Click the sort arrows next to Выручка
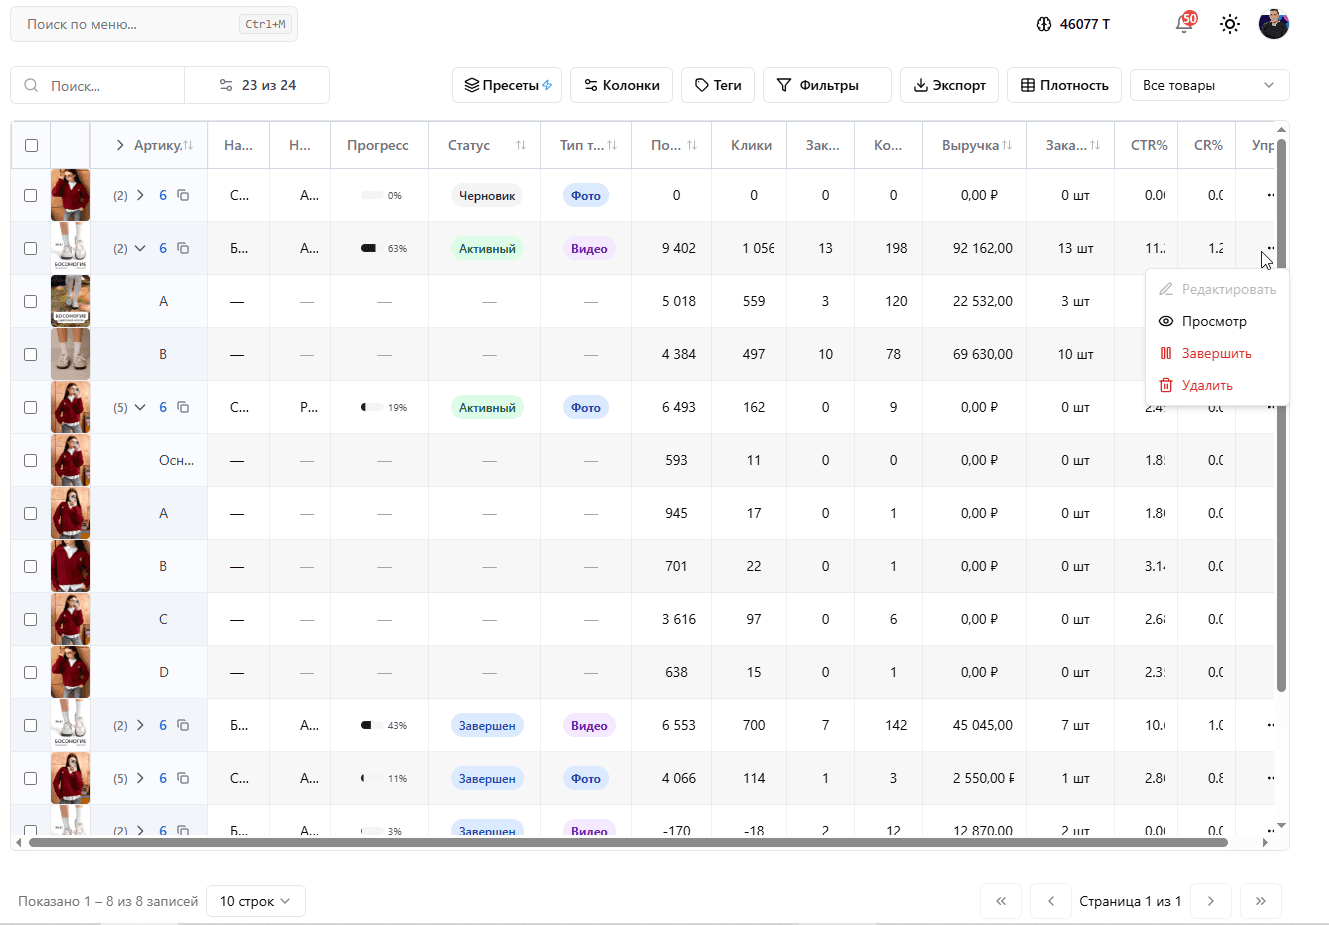 tap(1007, 146)
